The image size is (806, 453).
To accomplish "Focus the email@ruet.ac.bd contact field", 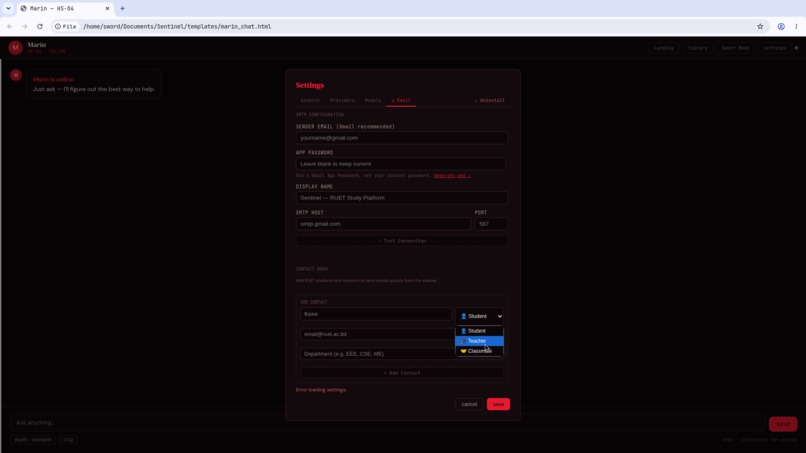I will coord(376,334).
